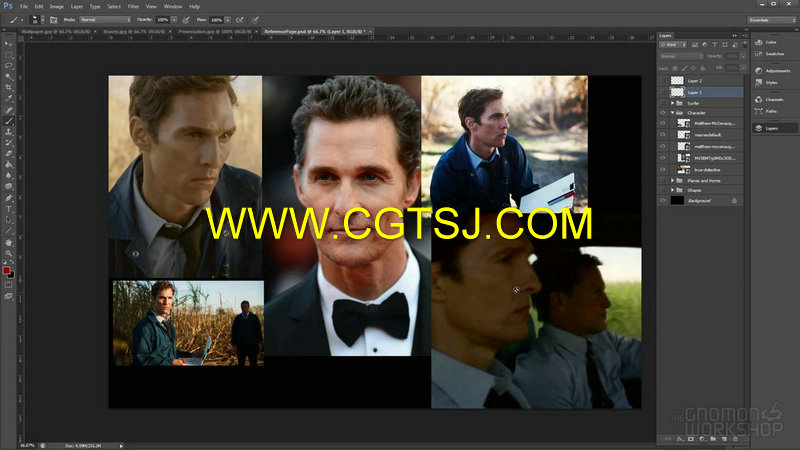
Task: Click the filter for type layers icon
Action: click(714, 45)
